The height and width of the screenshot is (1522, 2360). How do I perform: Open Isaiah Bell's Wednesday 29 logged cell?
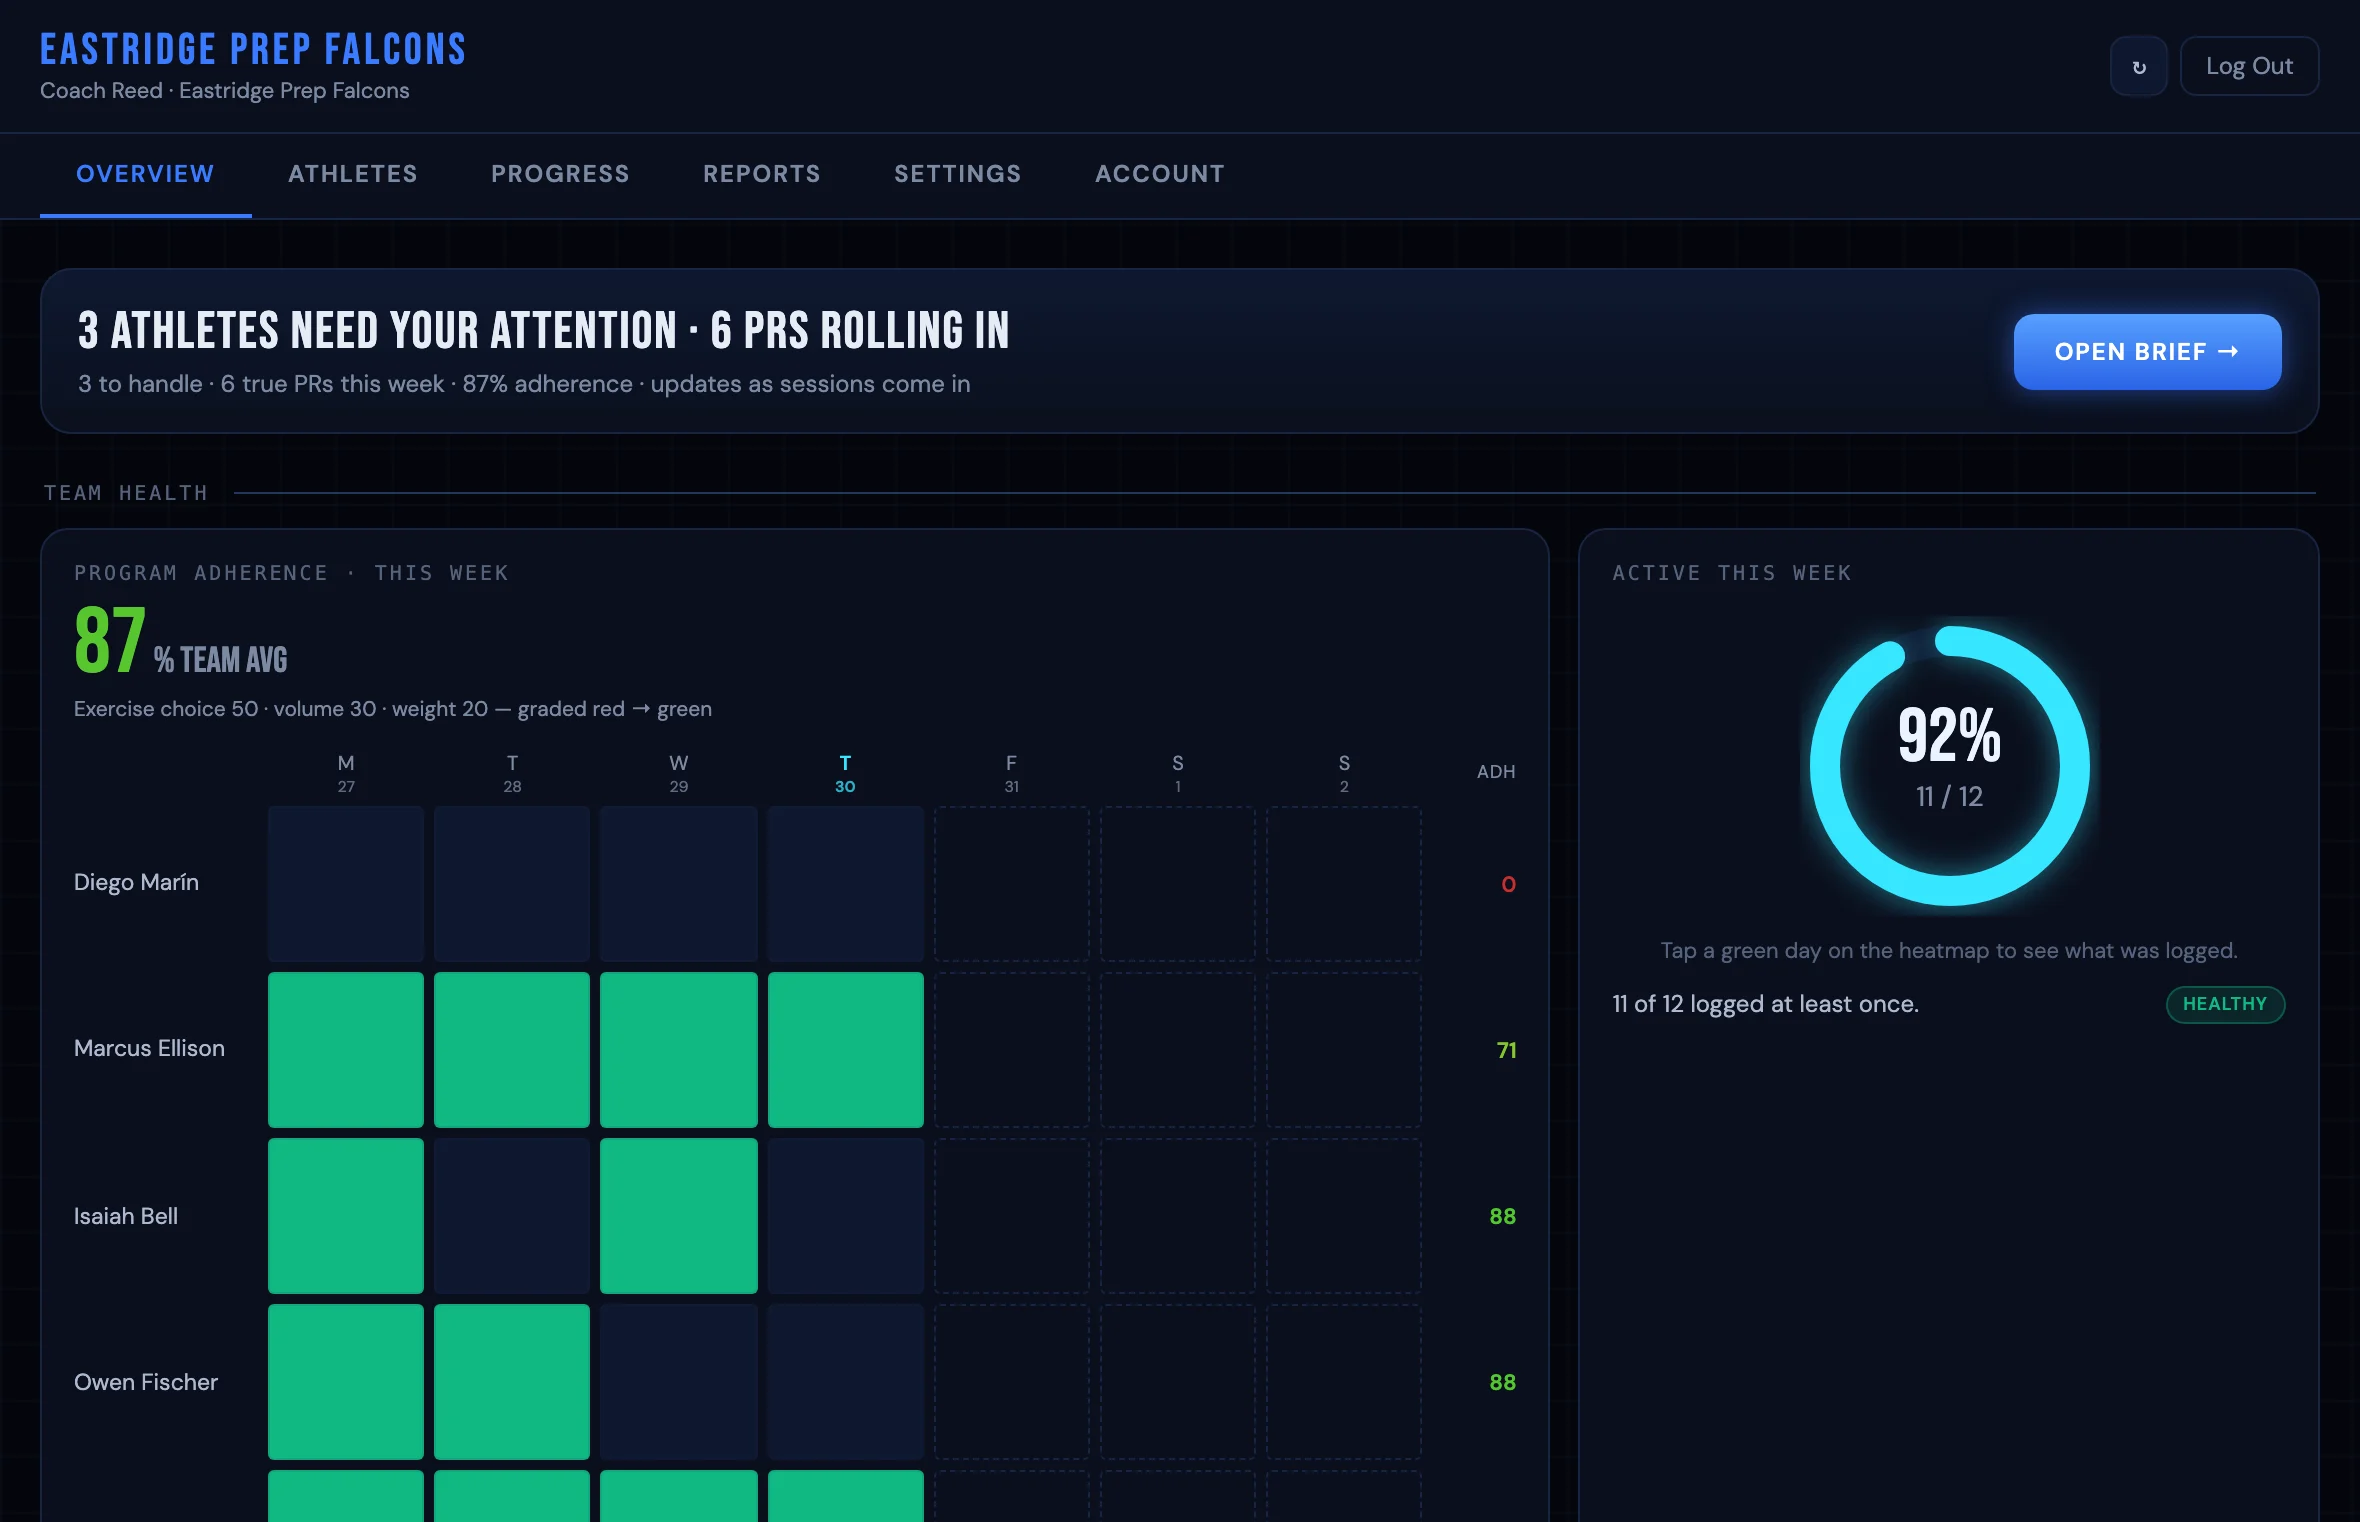click(x=678, y=1215)
